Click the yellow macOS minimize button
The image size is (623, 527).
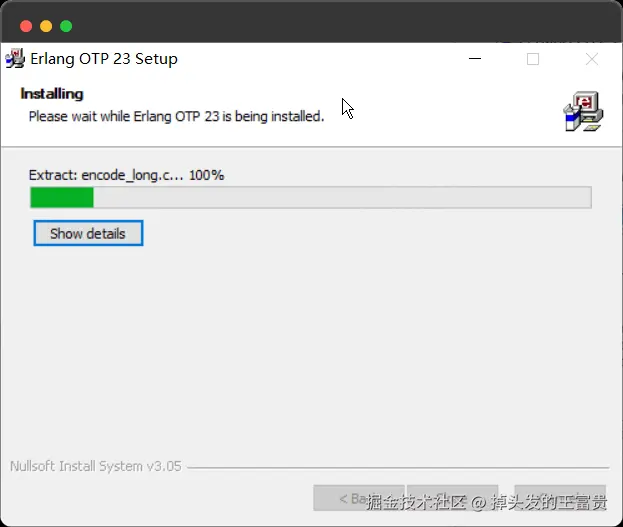point(46,26)
